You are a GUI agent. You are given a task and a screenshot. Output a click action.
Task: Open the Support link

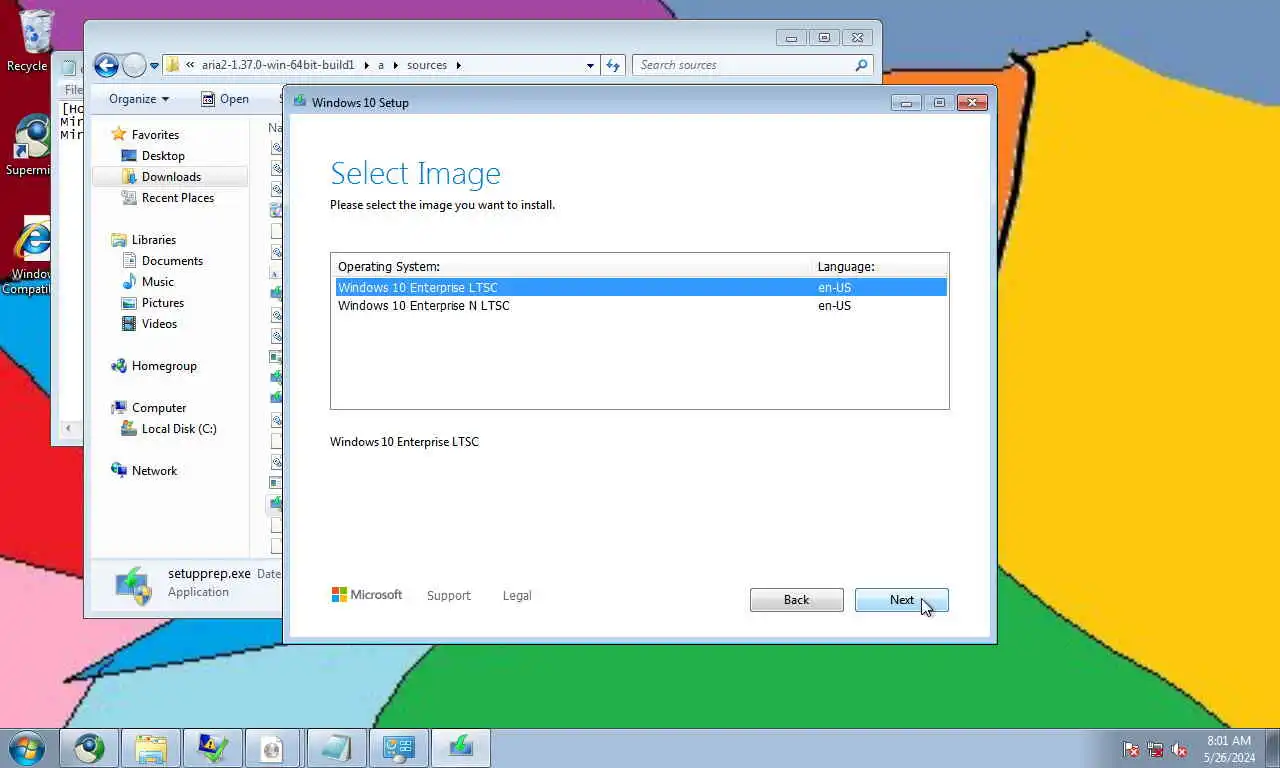[448, 595]
